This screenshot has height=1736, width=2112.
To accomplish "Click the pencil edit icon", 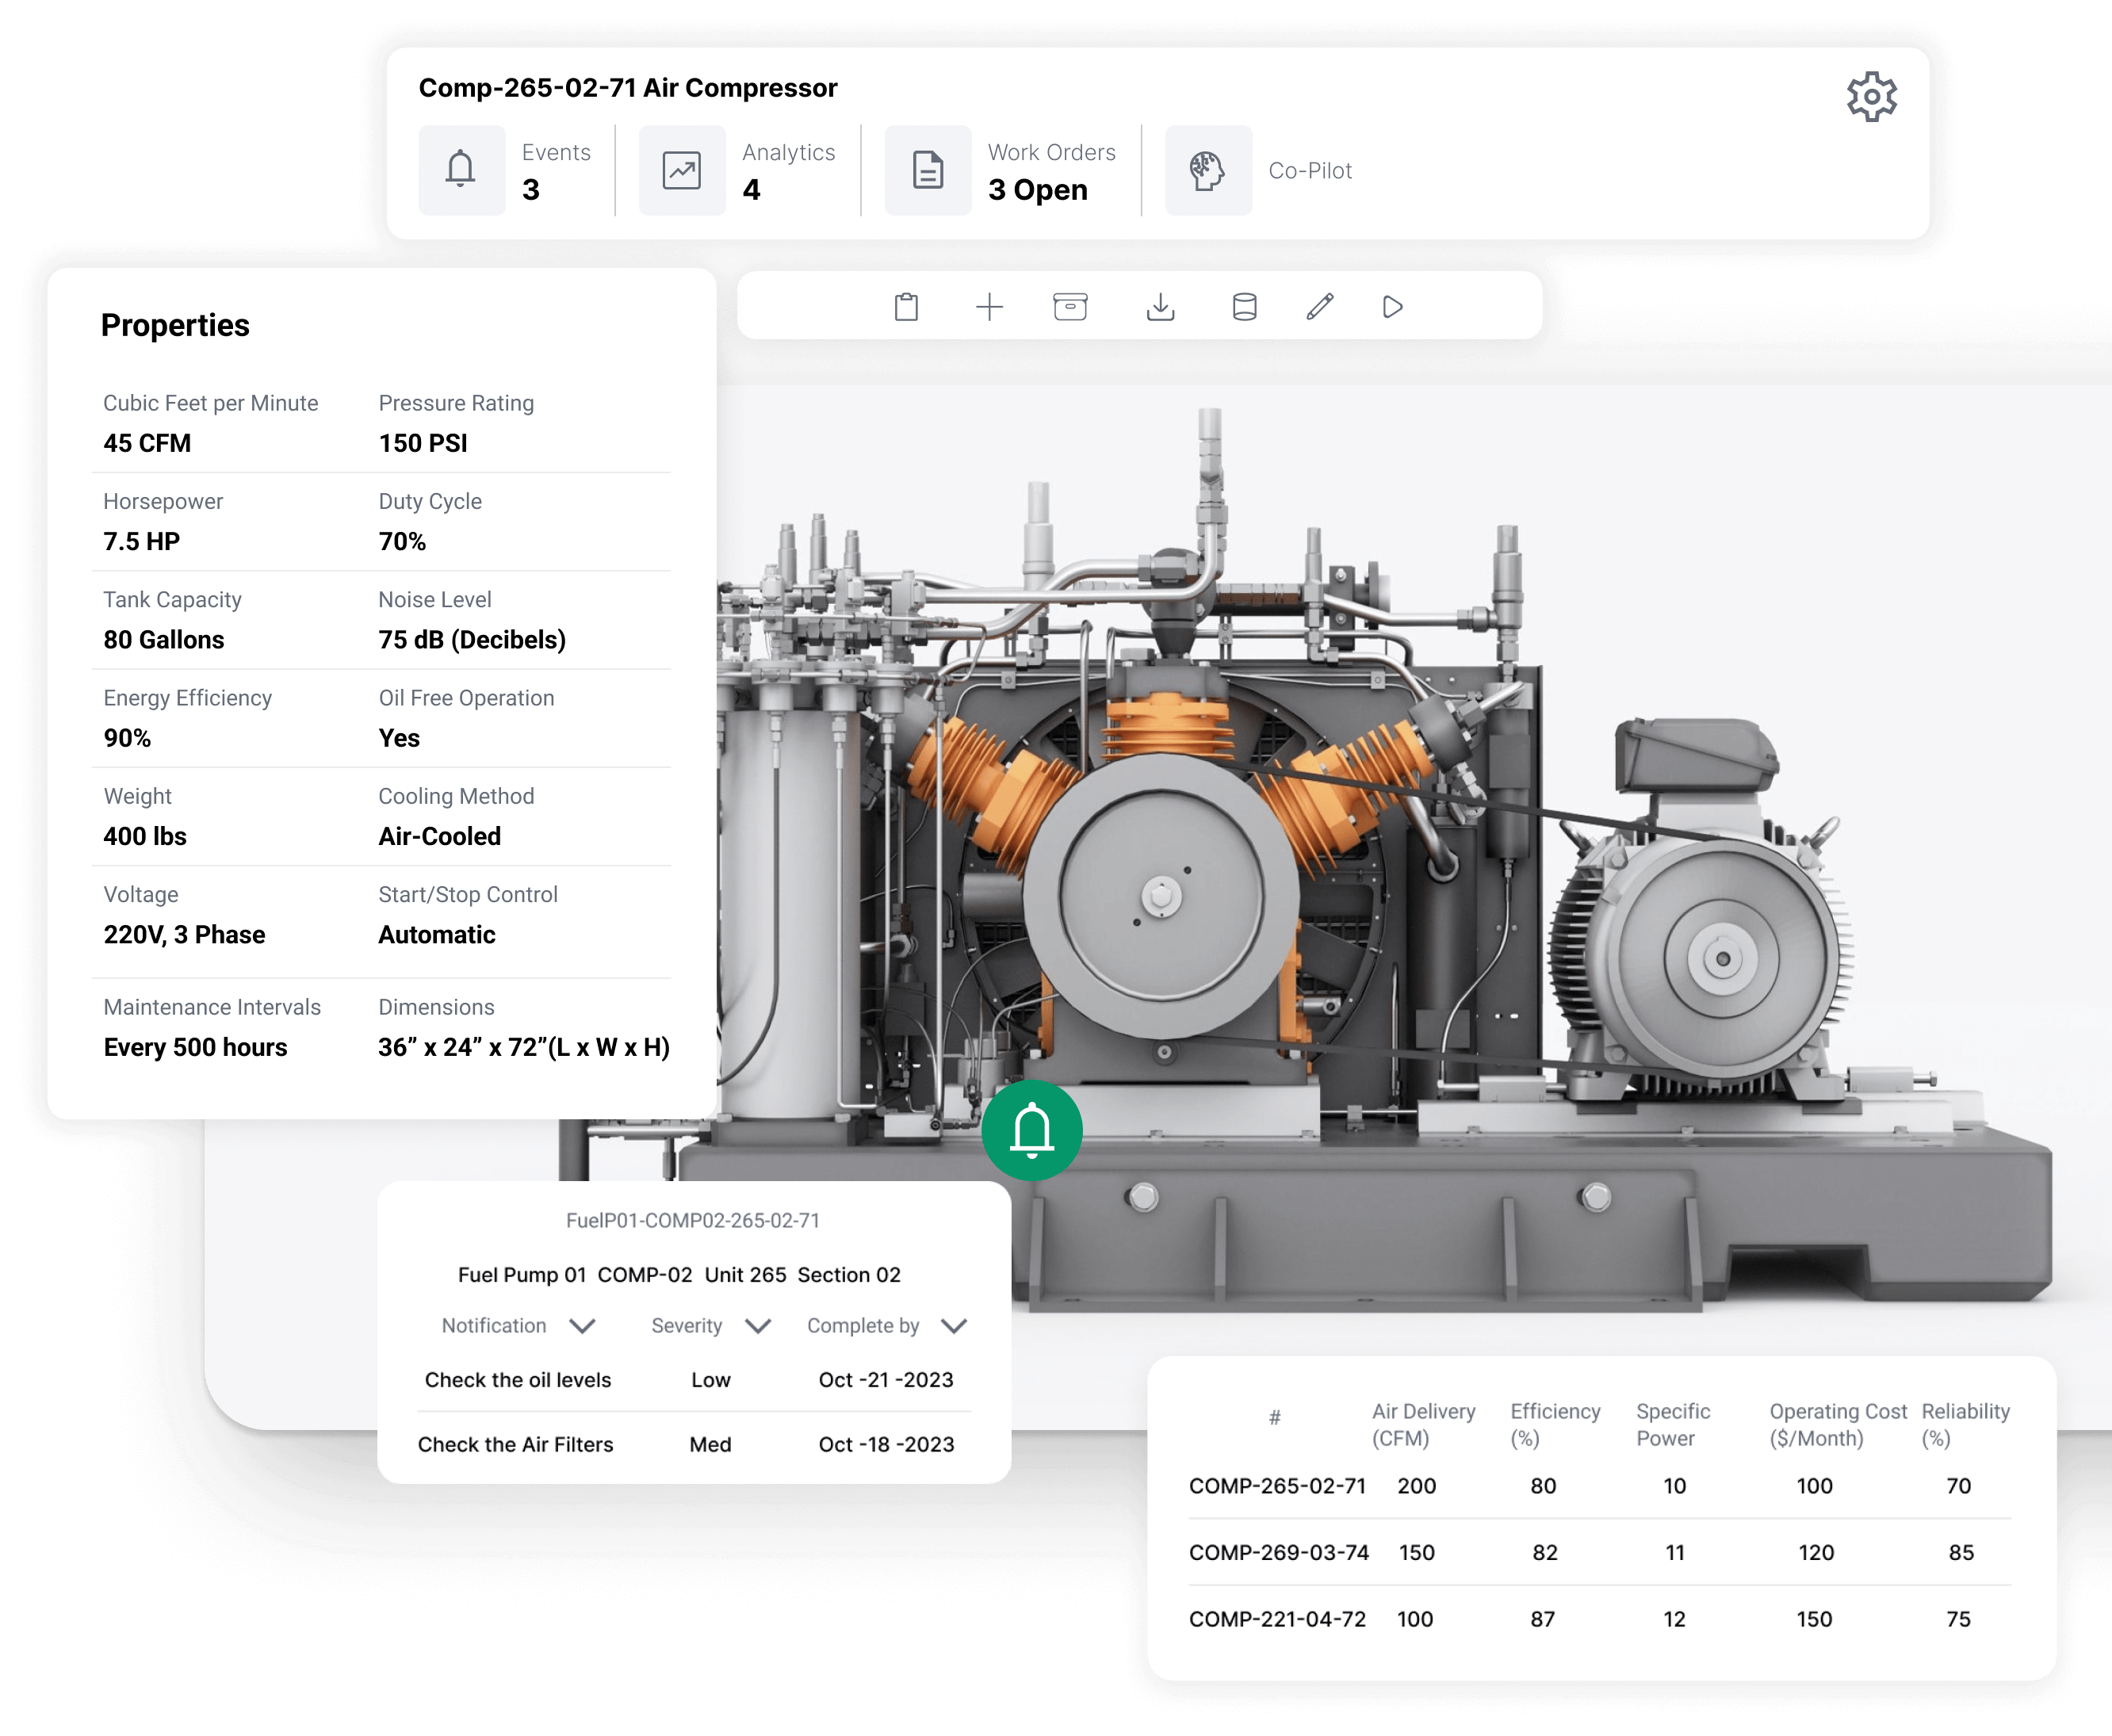I will click(x=1320, y=306).
